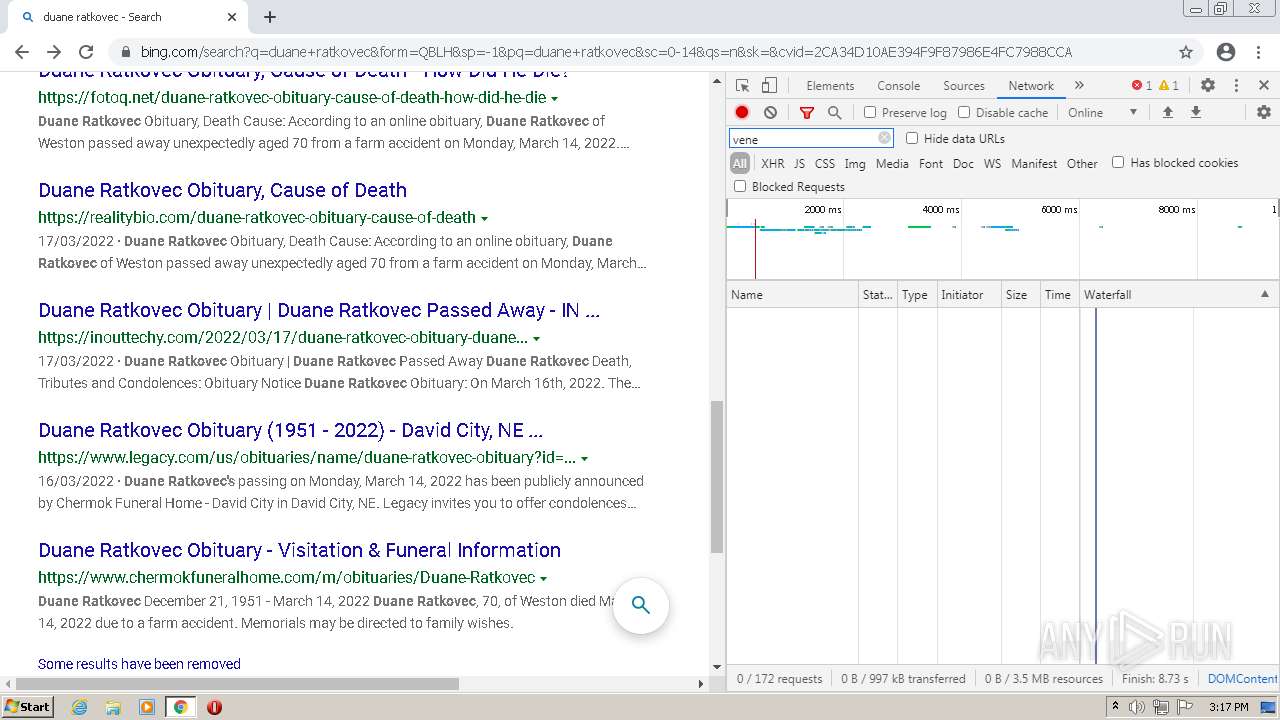
Task: Filter requests by Font
Action: [931, 163]
